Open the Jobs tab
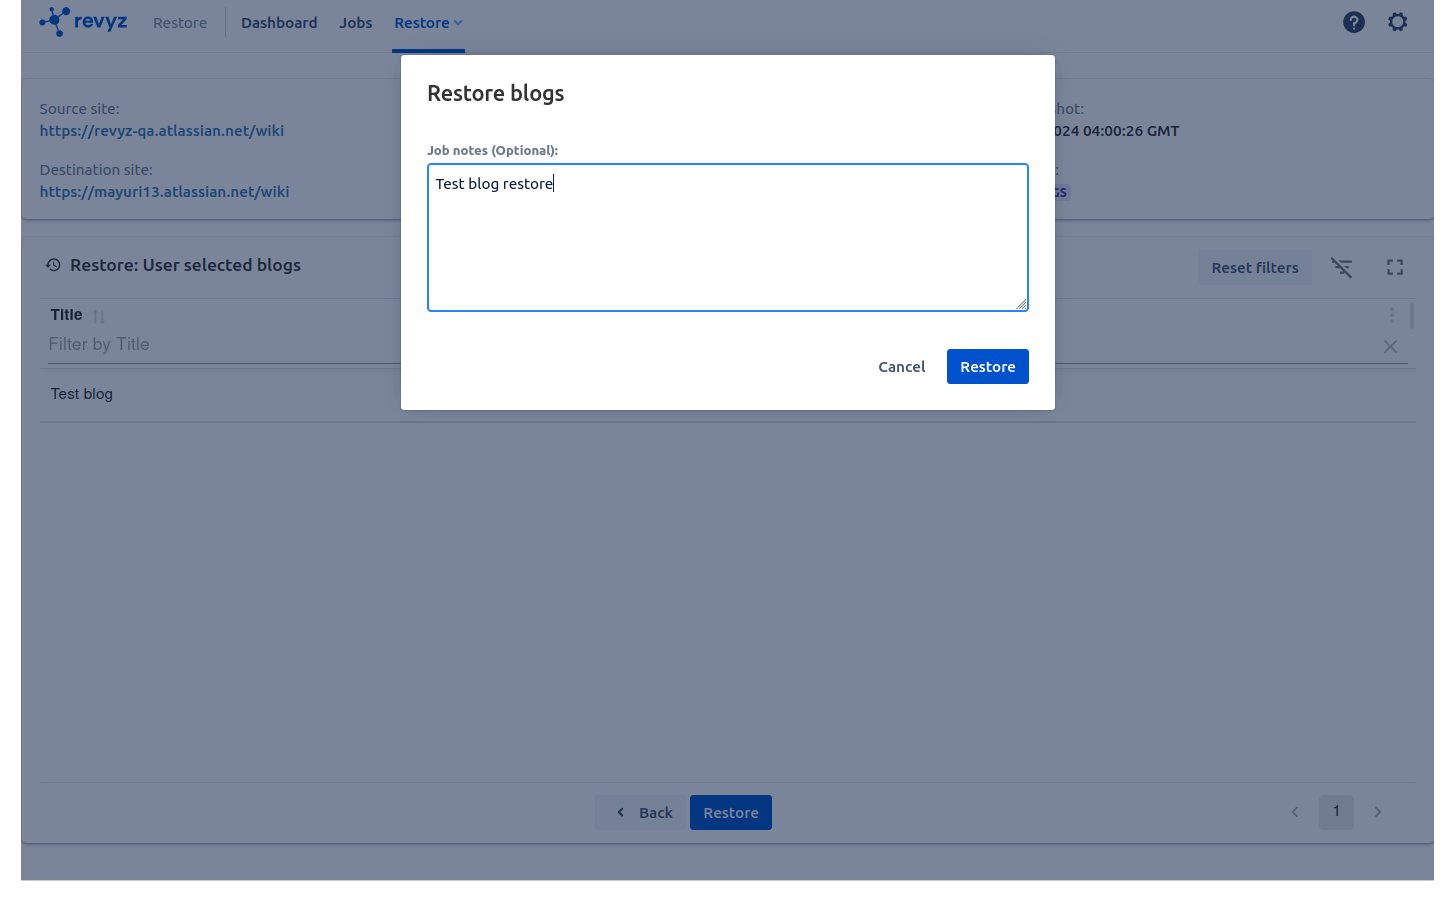 (x=355, y=23)
